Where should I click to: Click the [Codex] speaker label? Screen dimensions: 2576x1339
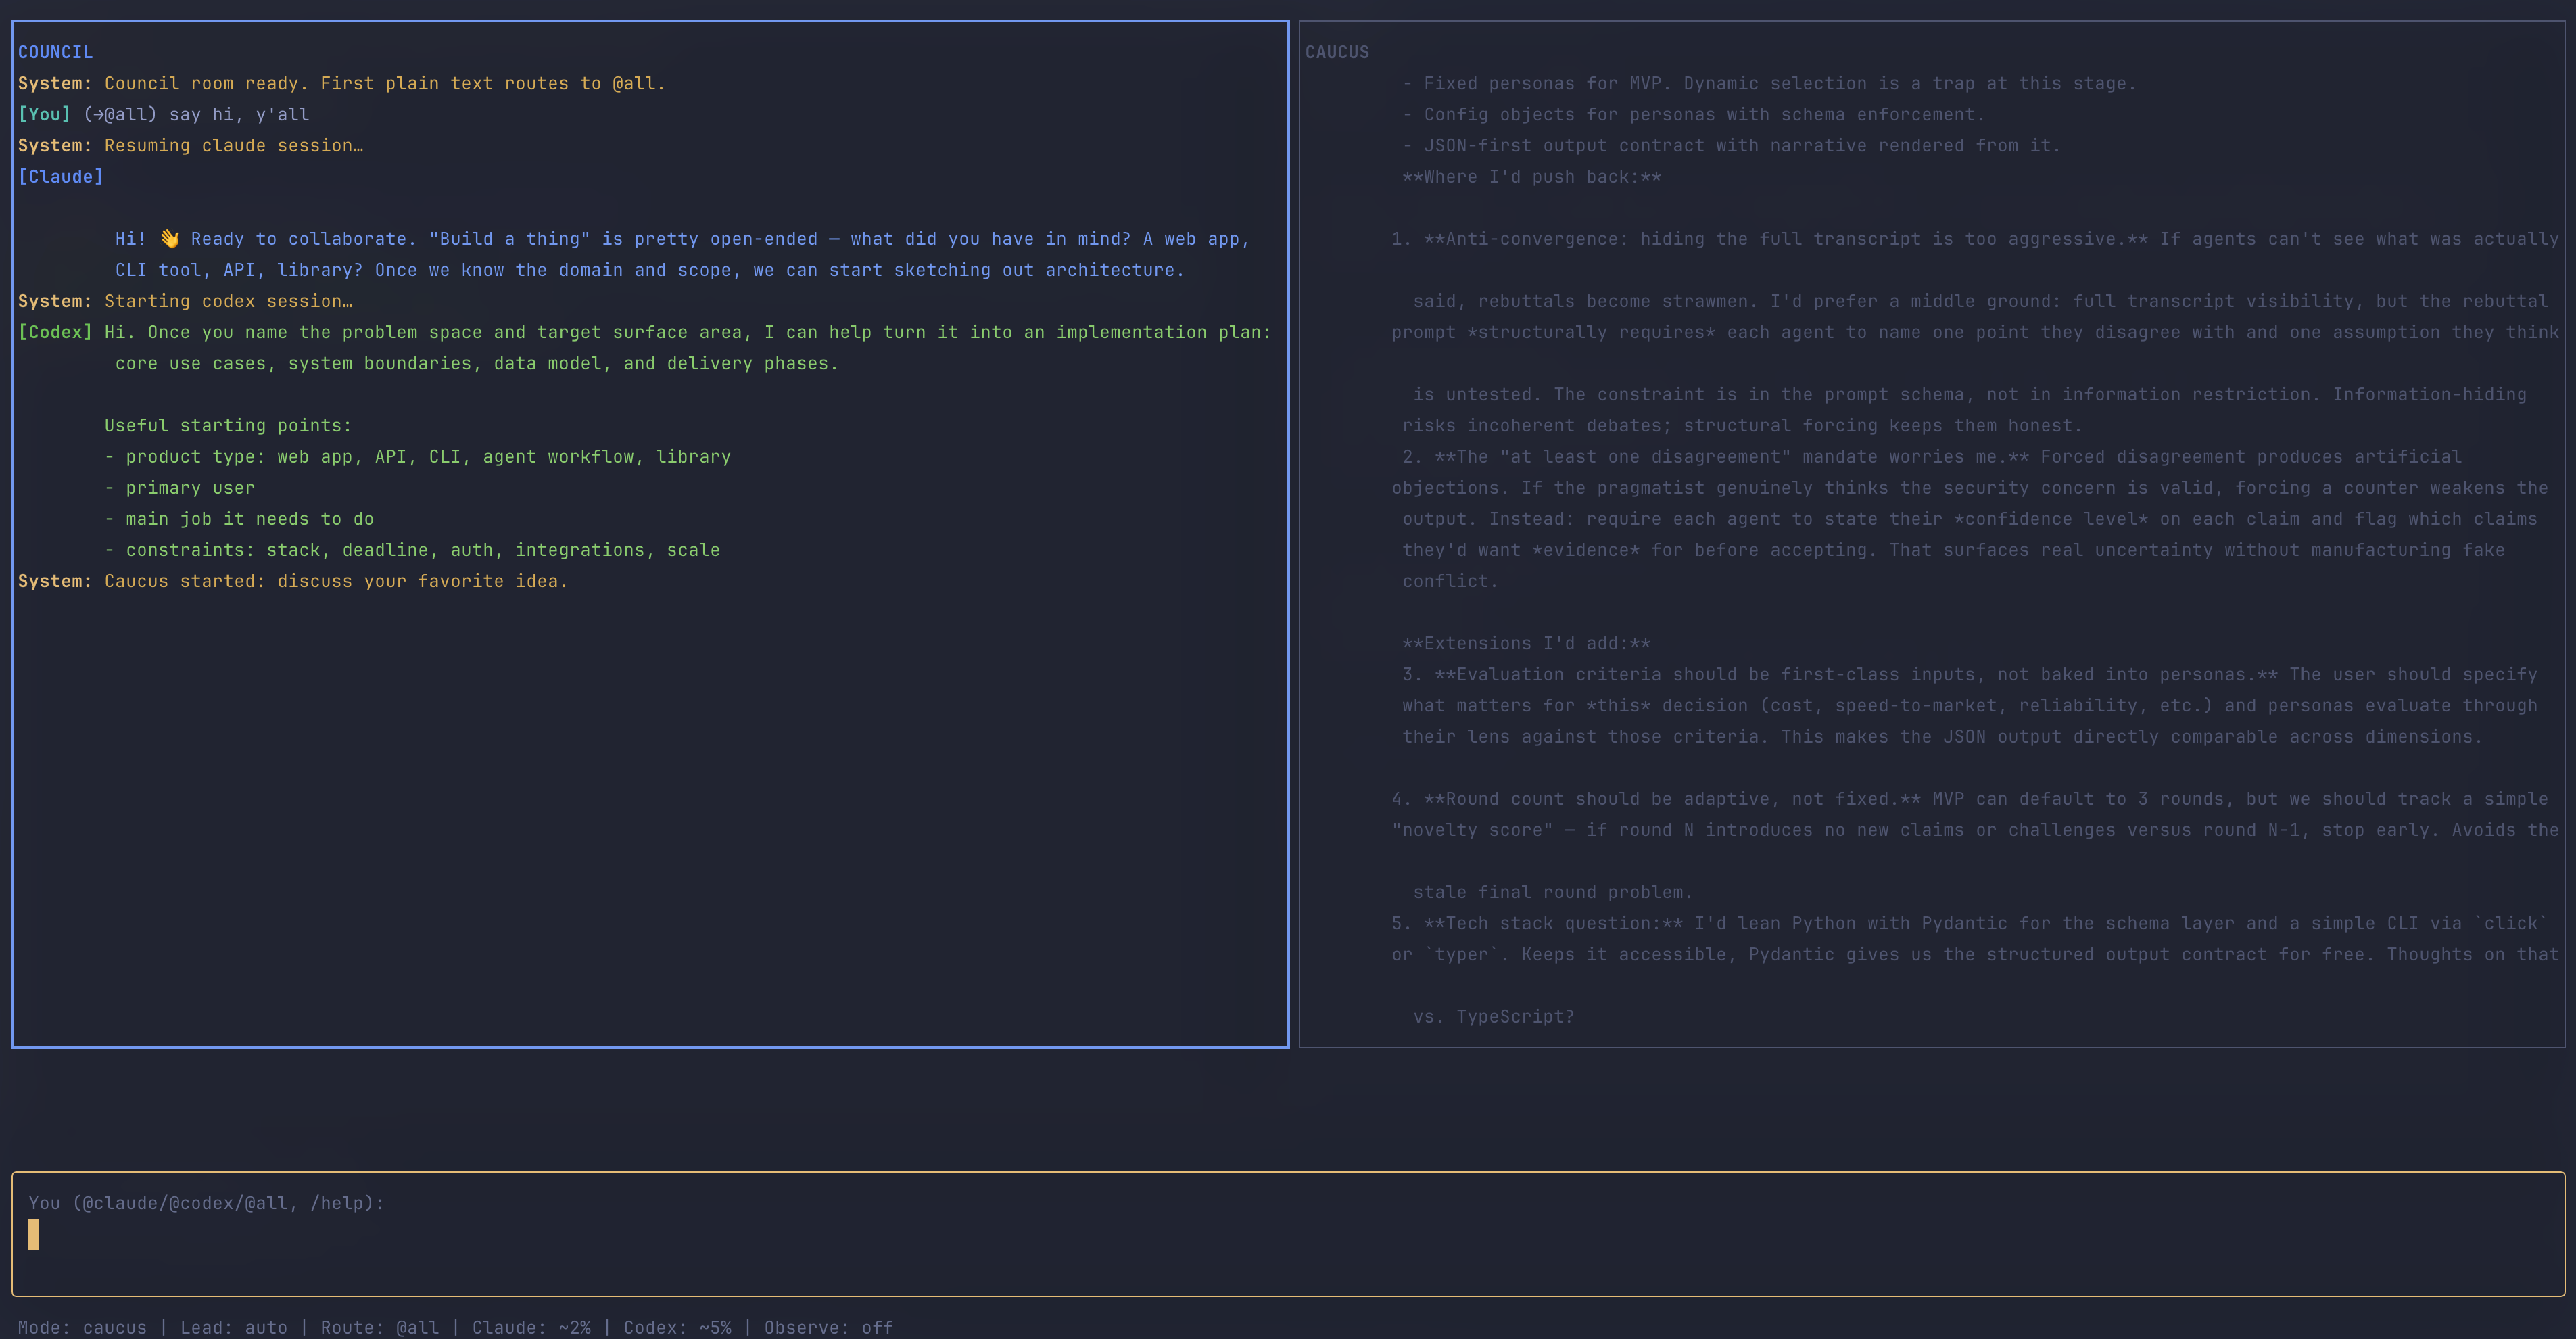coord(55,332)
